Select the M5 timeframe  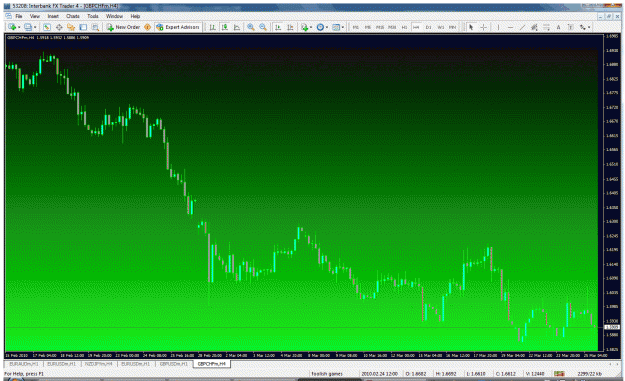tap(368, 27)
